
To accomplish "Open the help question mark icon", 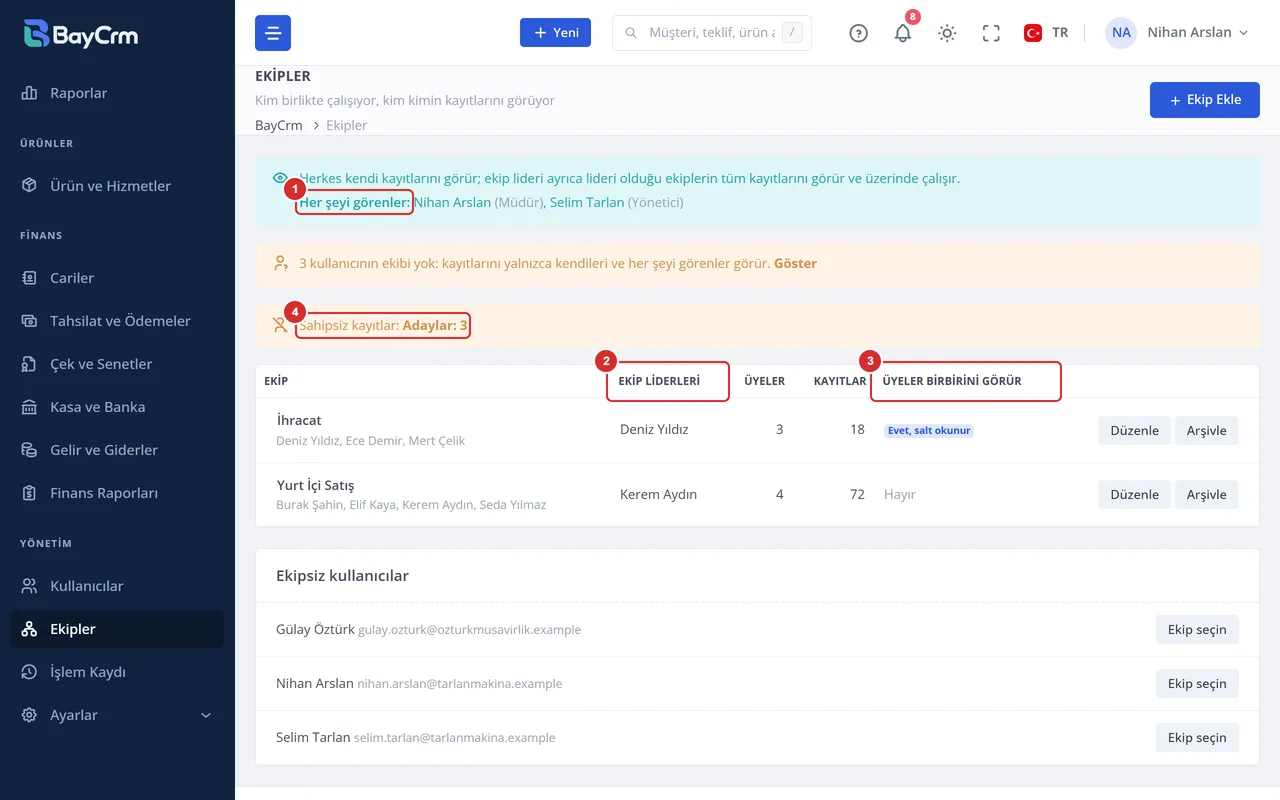I will click(x=858, y=33).
